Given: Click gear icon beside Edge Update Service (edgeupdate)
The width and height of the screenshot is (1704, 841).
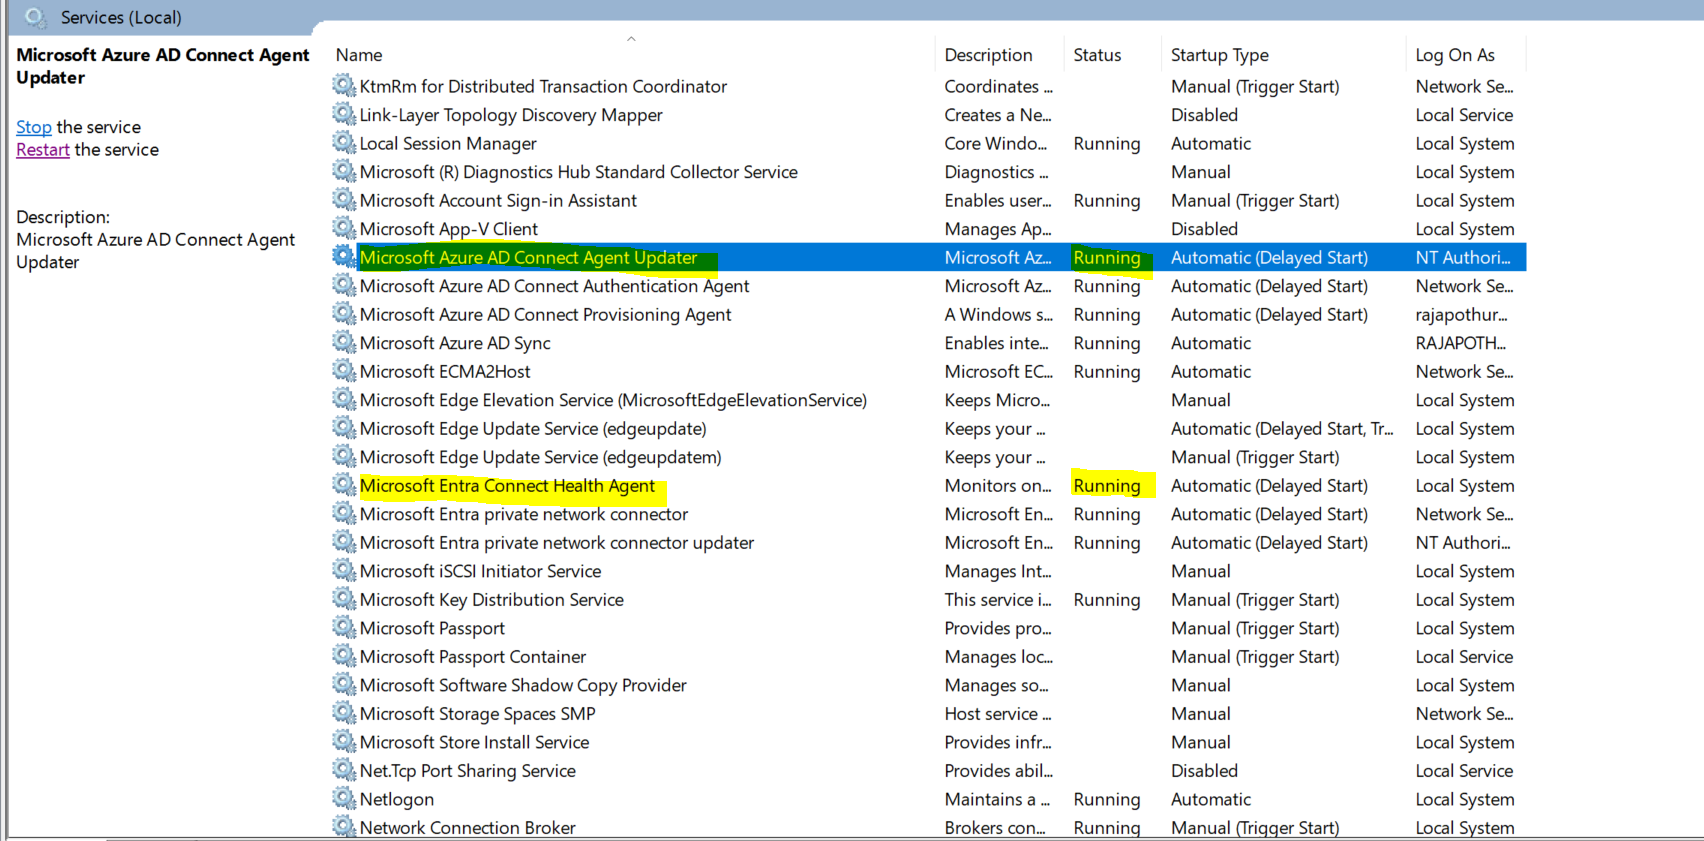Looking at the screenshot, I should pyautogui.click(x=344, y=428).
